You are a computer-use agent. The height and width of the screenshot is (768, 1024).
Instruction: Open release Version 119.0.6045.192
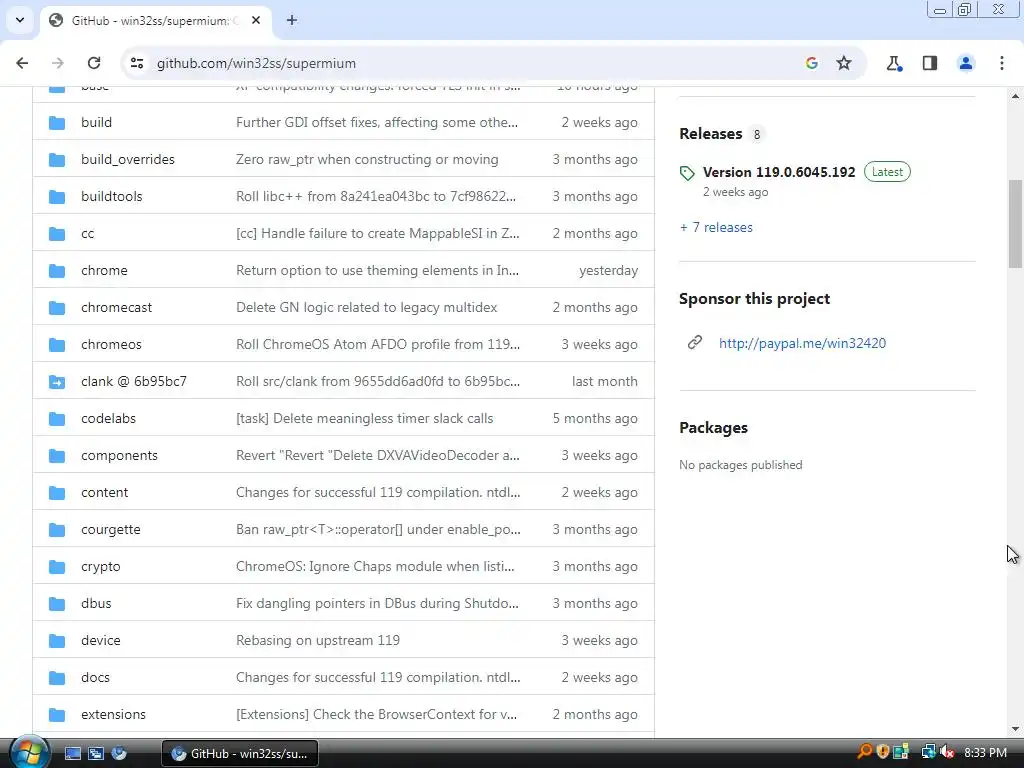tap(779, 172)
